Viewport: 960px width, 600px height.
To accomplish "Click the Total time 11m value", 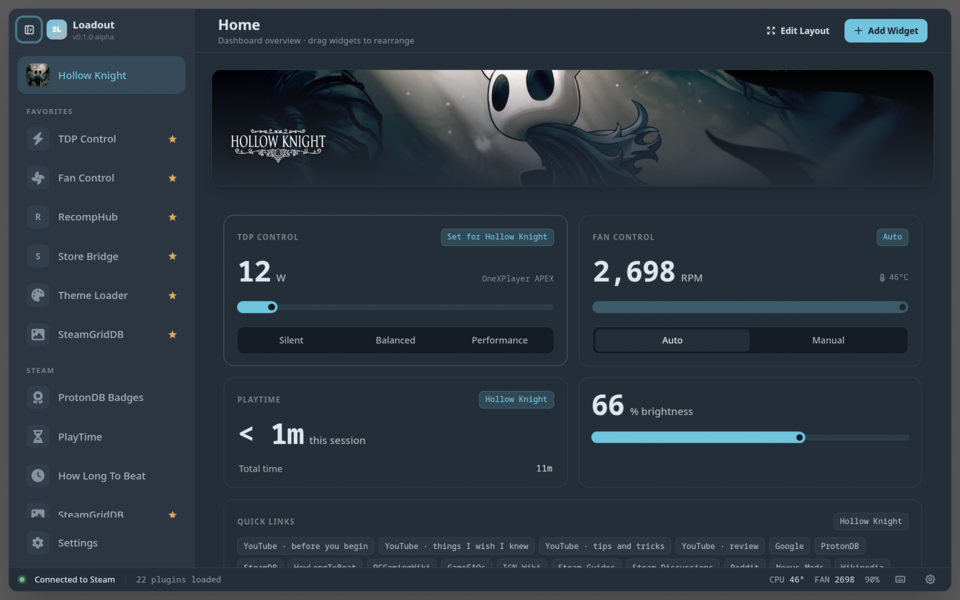I will pos(544,468).
